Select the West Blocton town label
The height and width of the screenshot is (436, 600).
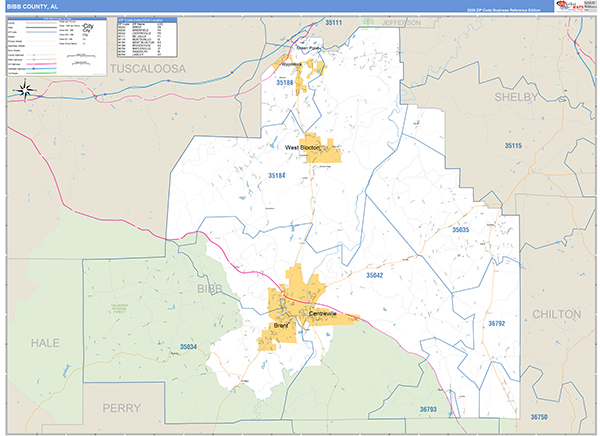(302, 147)
